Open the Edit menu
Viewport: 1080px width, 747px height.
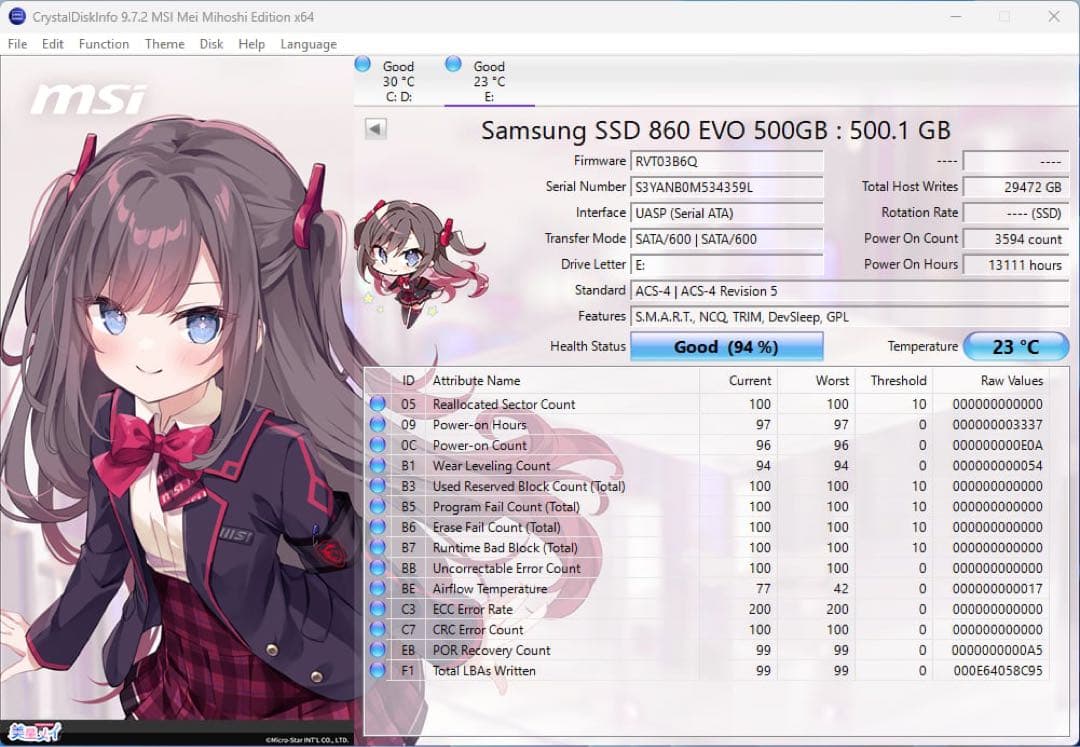[x=52, y=44]
